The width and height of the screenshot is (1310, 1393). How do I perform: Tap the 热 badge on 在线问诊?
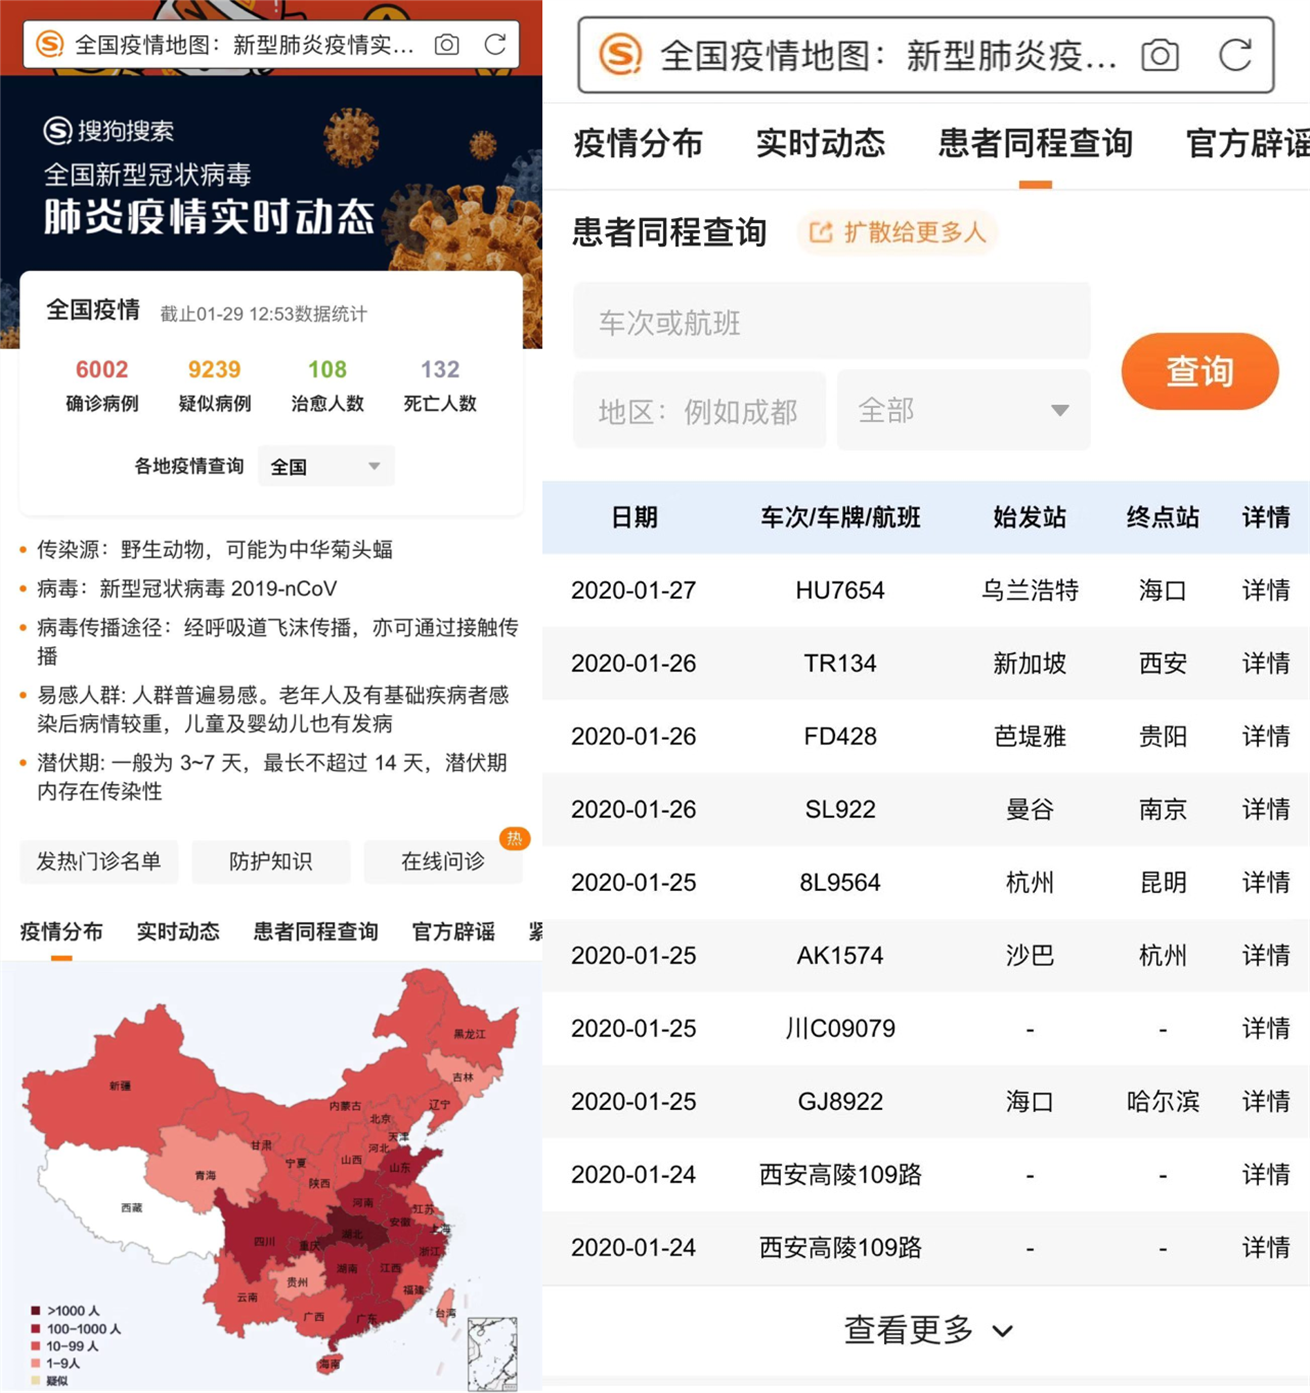514,838
